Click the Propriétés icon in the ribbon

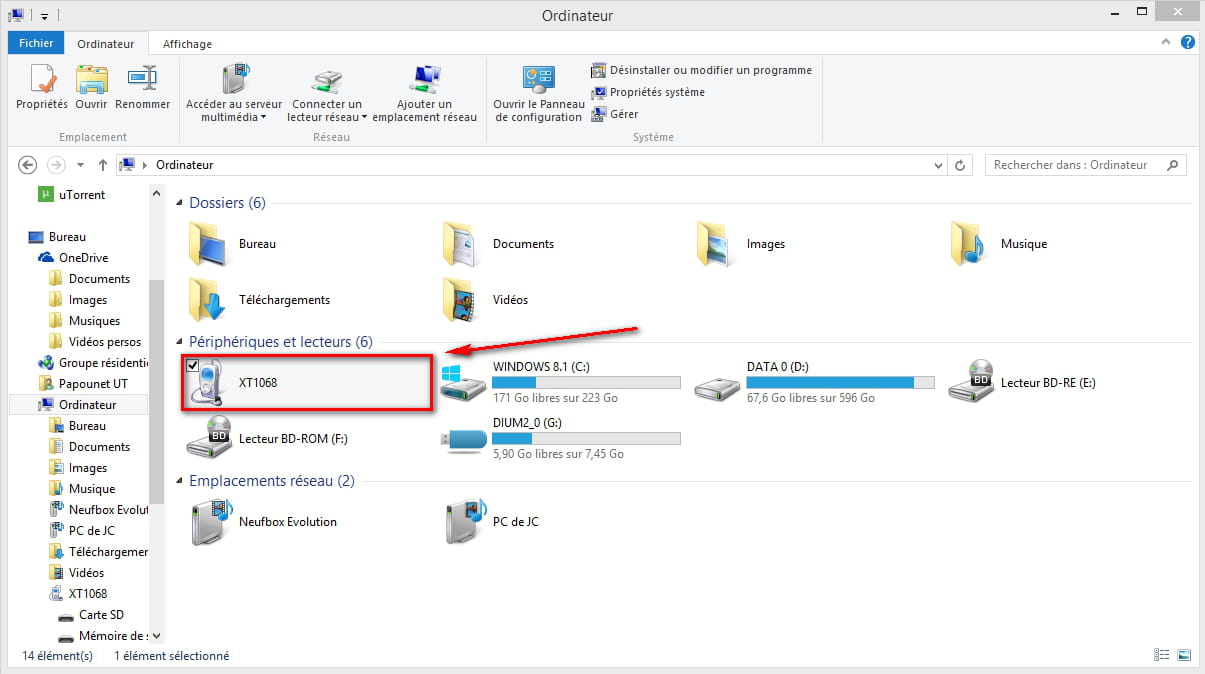[42, 79]
